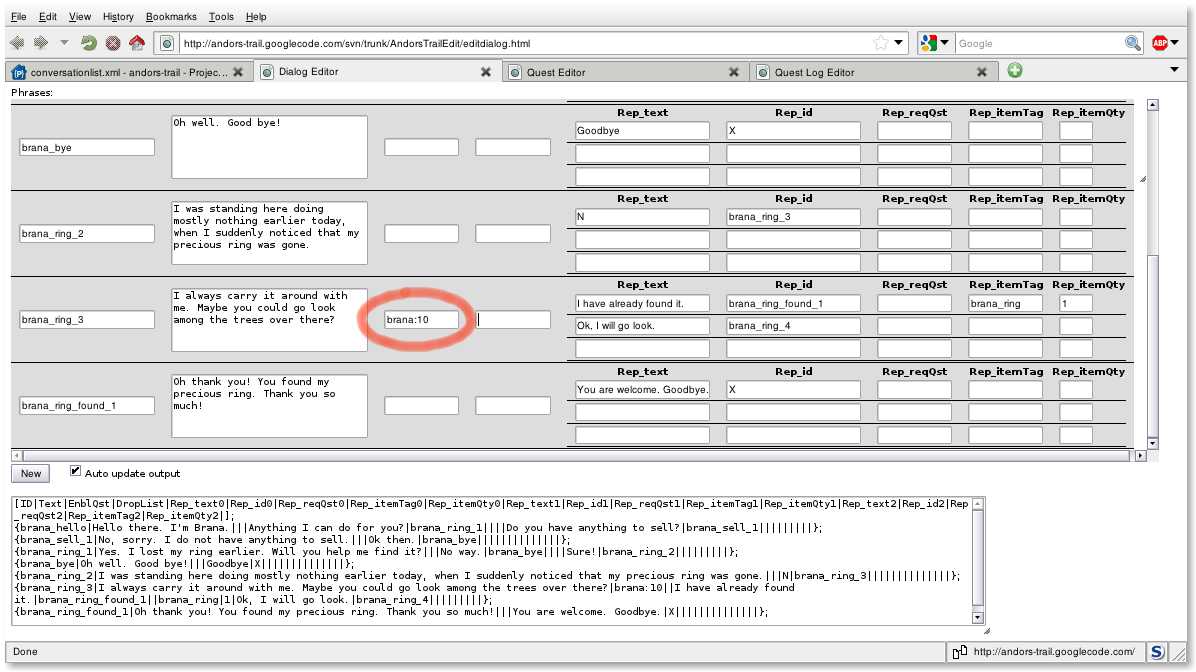
Task: Expand the recent pages history dropdown
Action: click(65, 43)
